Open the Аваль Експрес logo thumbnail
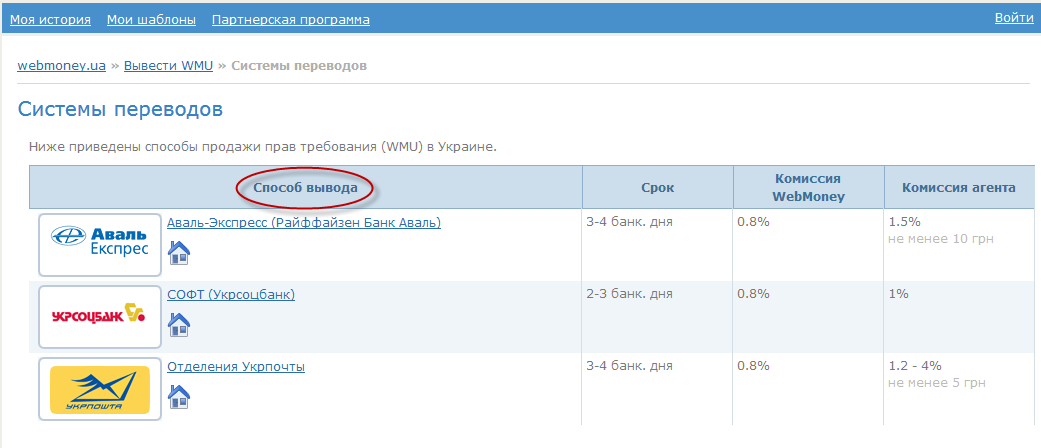 (100, 245)
